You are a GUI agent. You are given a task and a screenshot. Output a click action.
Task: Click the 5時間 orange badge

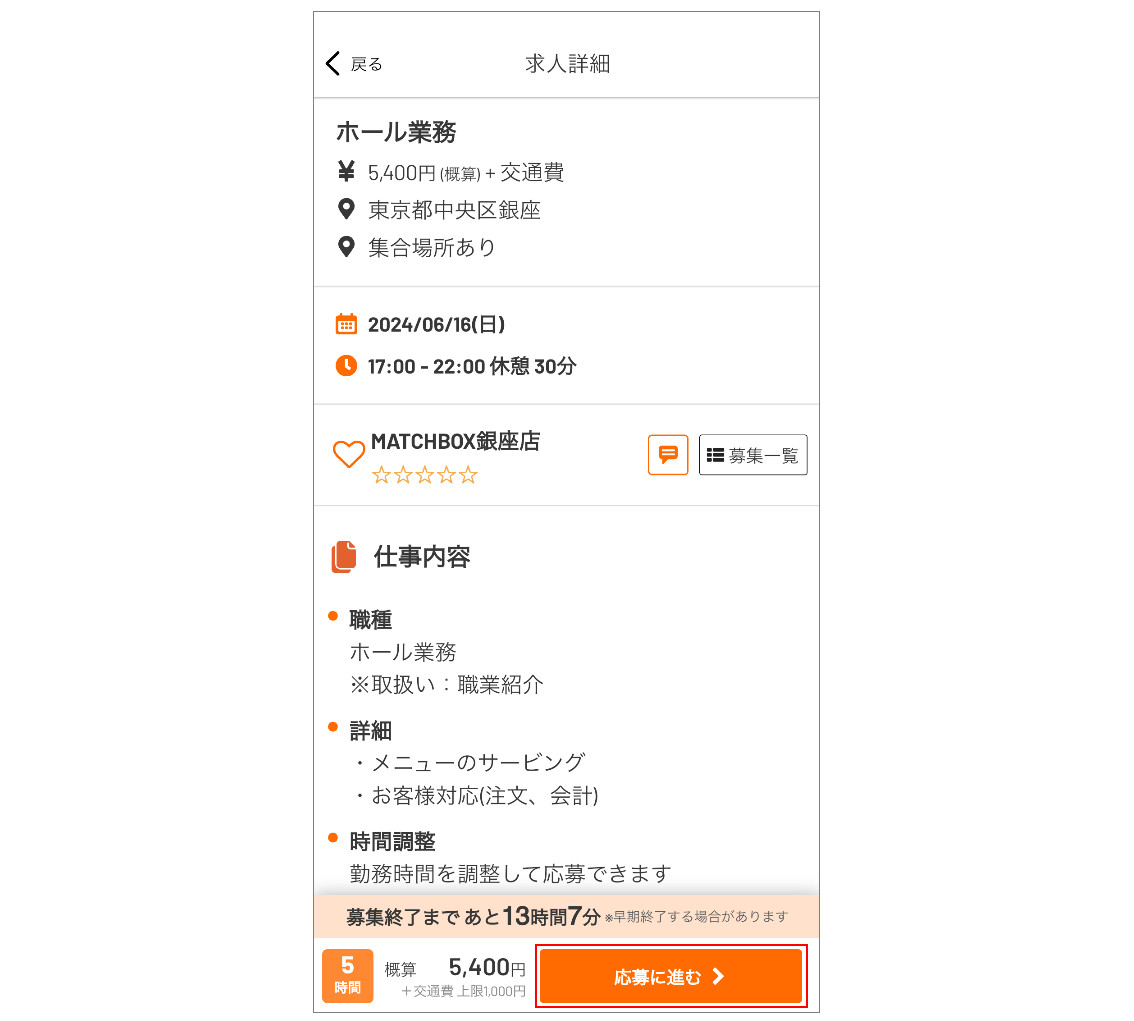click(x=347, y=976)
